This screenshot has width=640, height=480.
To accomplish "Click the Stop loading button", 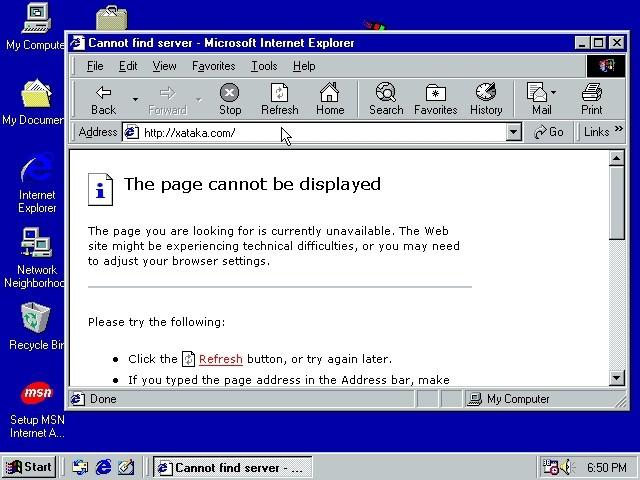I will (230, 100).
